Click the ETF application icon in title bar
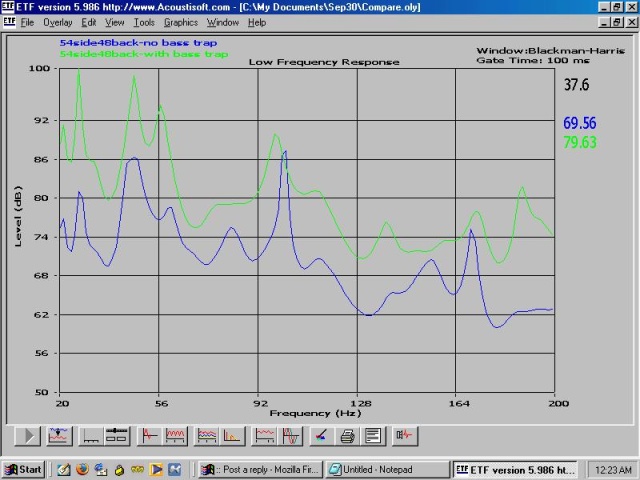This screenshot has height=480, width=640. point(8,7)
